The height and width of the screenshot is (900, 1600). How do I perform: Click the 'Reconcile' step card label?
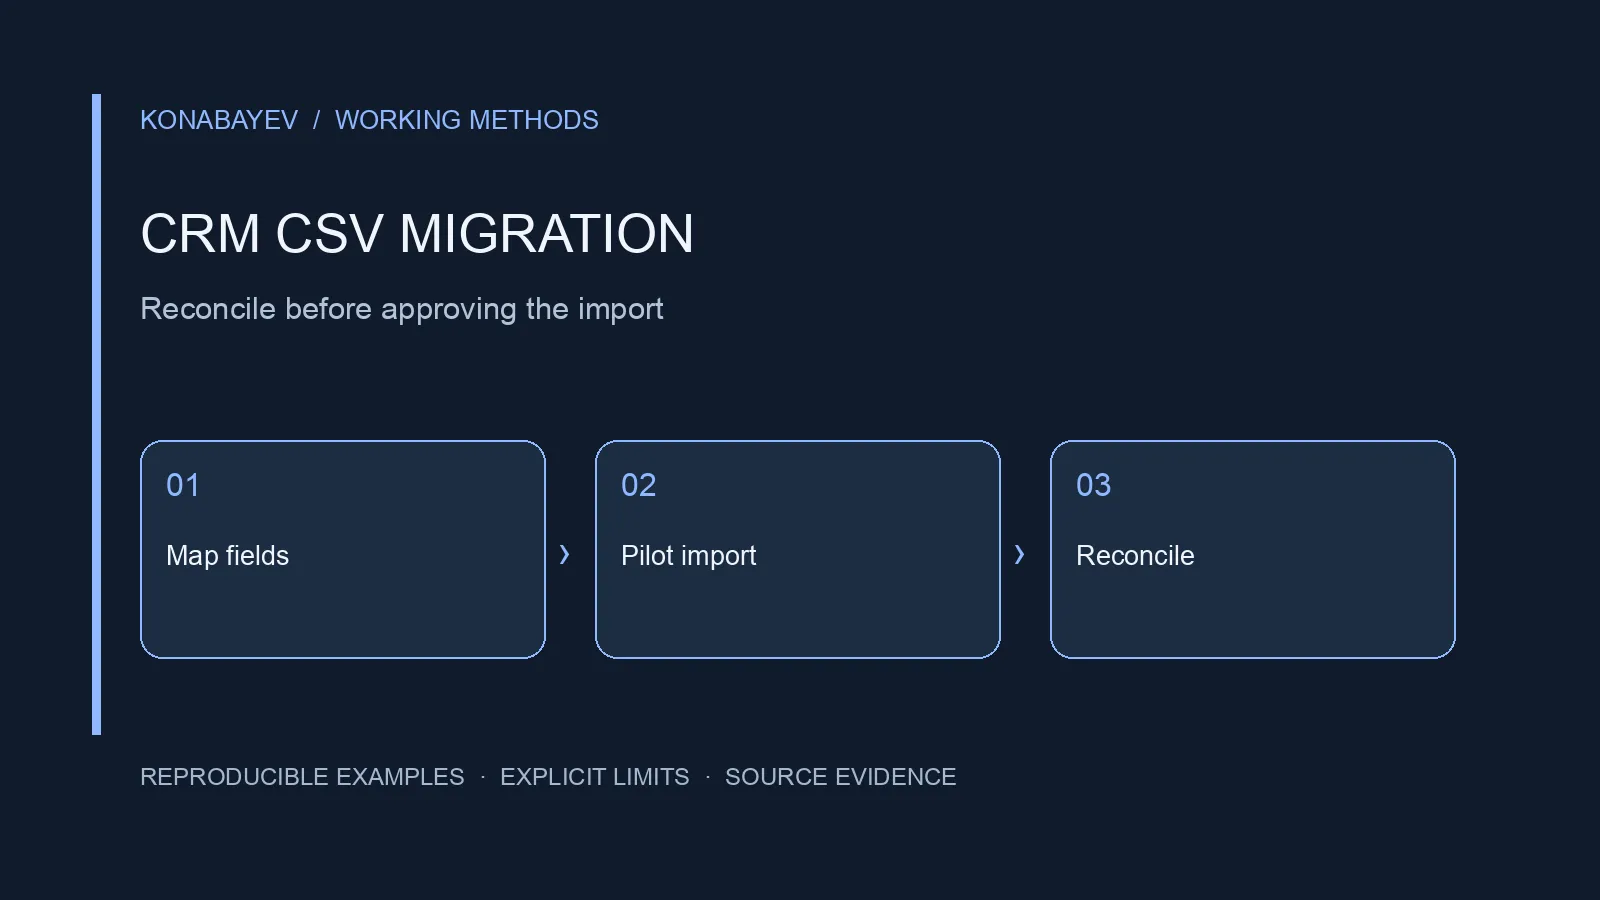tap(1135, 556)
